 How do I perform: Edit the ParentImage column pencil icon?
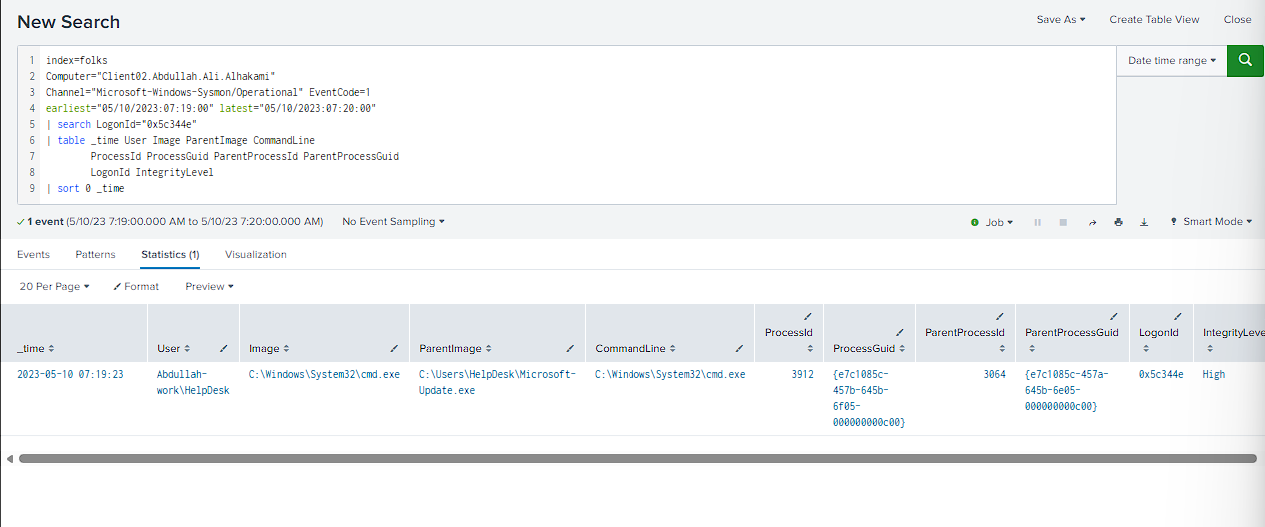point(570,349)
